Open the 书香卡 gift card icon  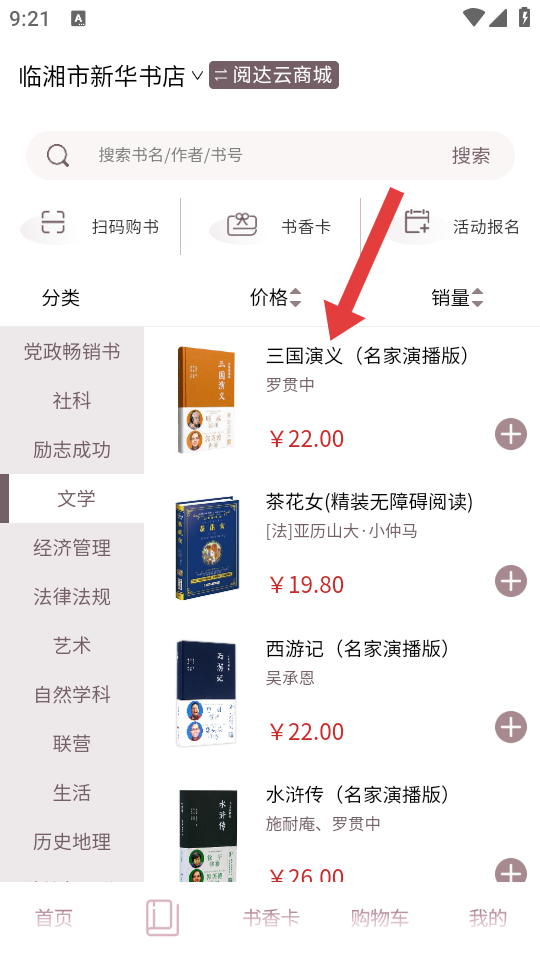click(x=242, y=225)
